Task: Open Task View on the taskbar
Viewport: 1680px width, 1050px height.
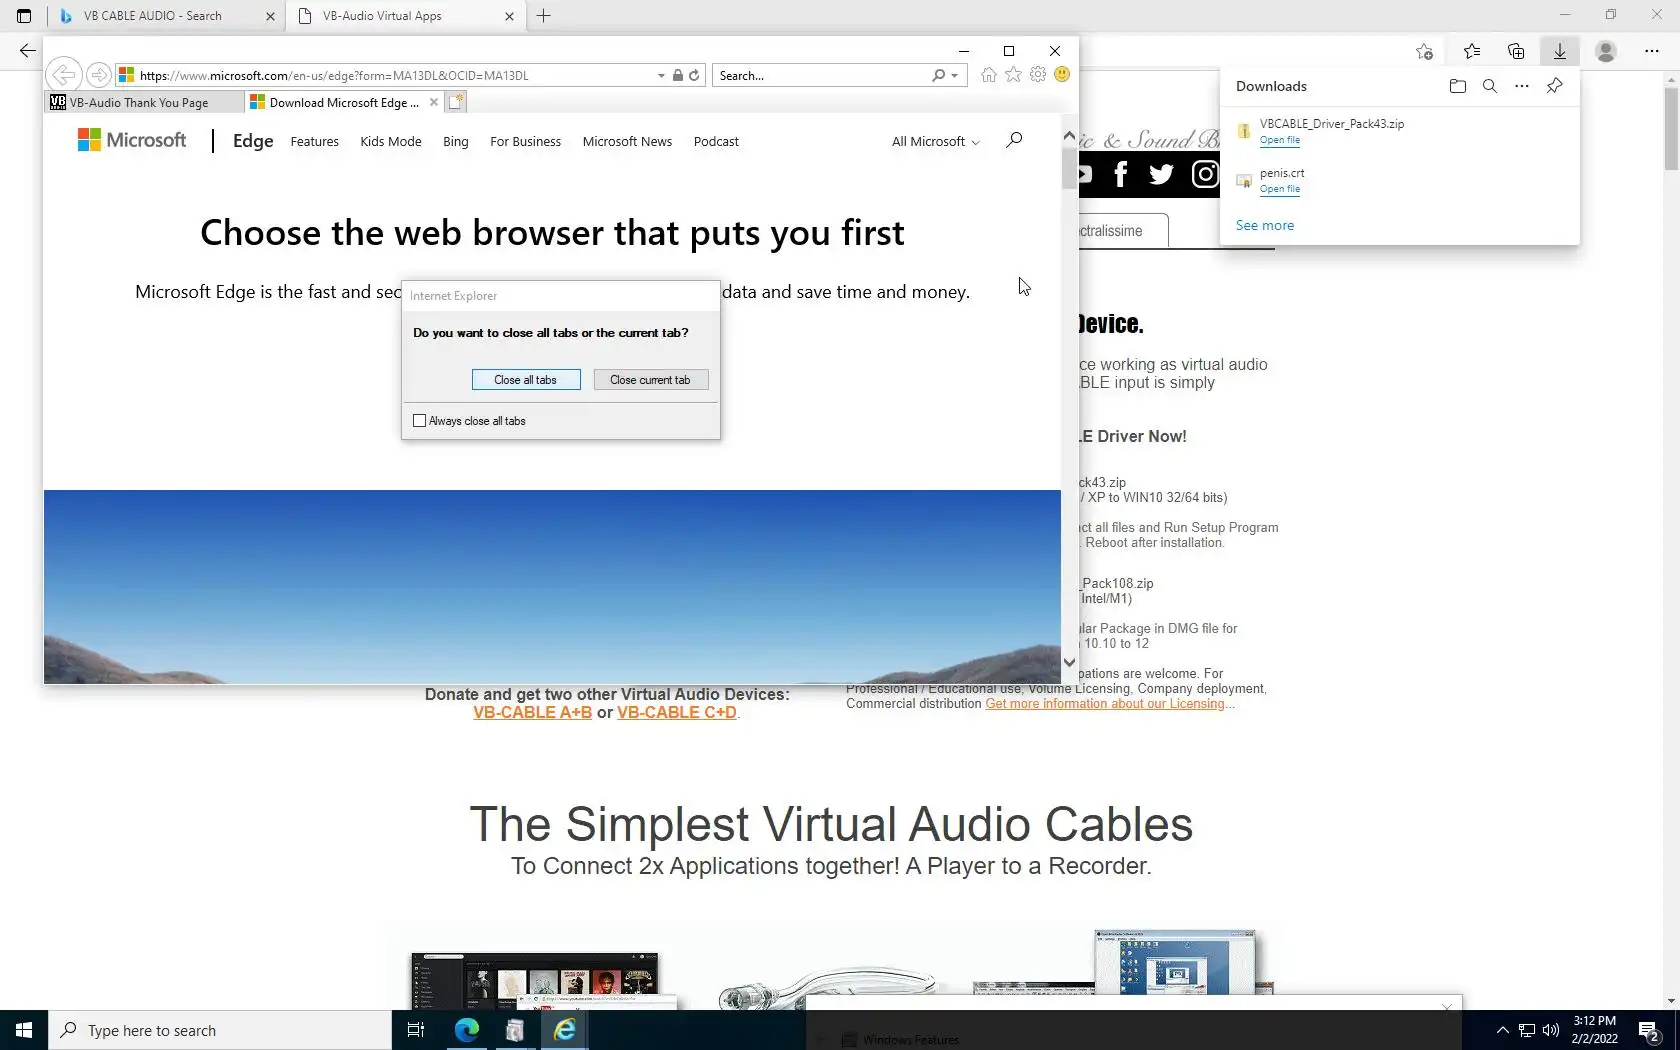Action: click(416, 1030)
